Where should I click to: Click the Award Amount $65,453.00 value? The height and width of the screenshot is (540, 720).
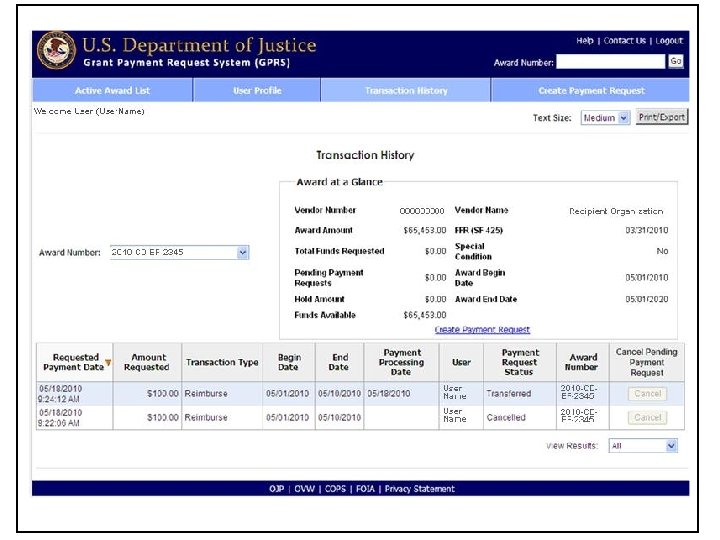(425, 230)
